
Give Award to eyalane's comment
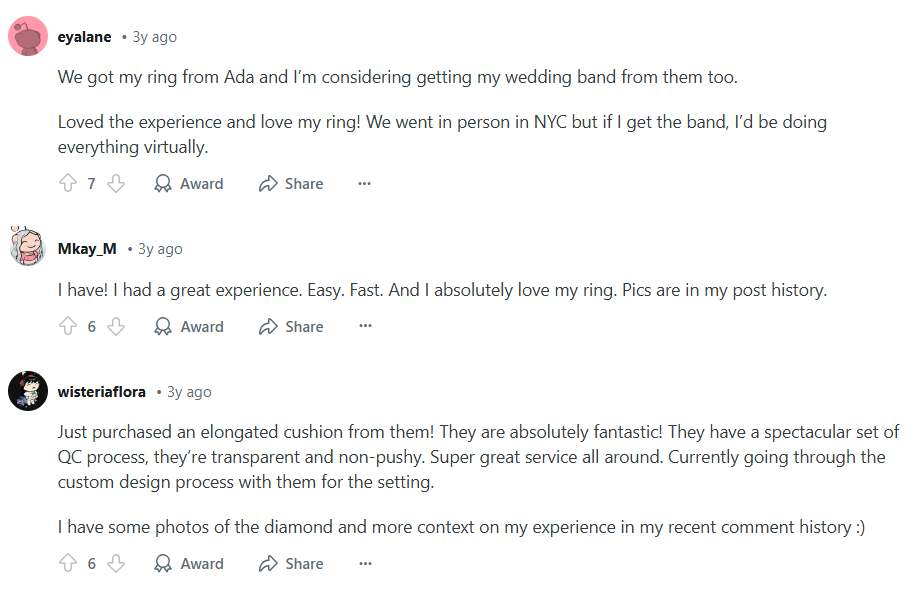[x=189, y=184]
